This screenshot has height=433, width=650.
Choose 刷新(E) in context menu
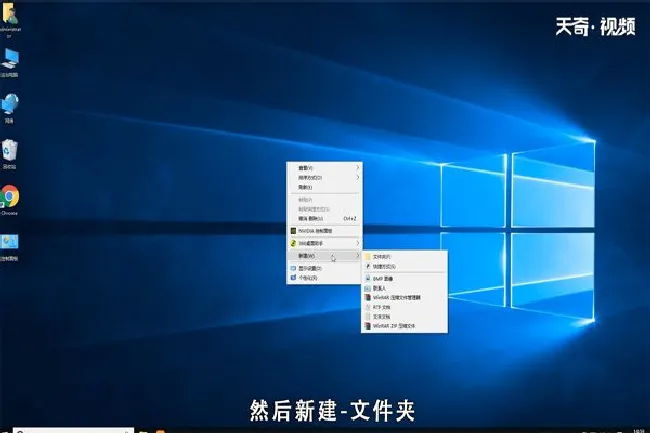coord(324,187)
